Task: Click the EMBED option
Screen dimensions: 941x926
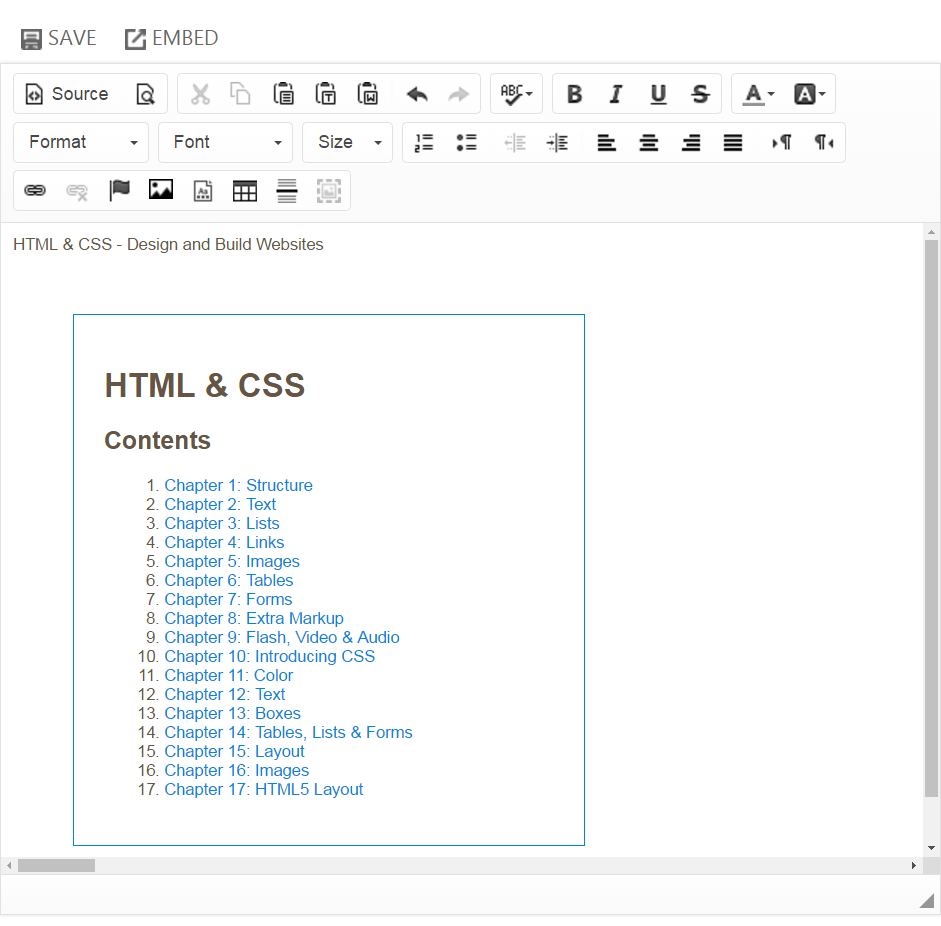Action: (x=171, y=38)
